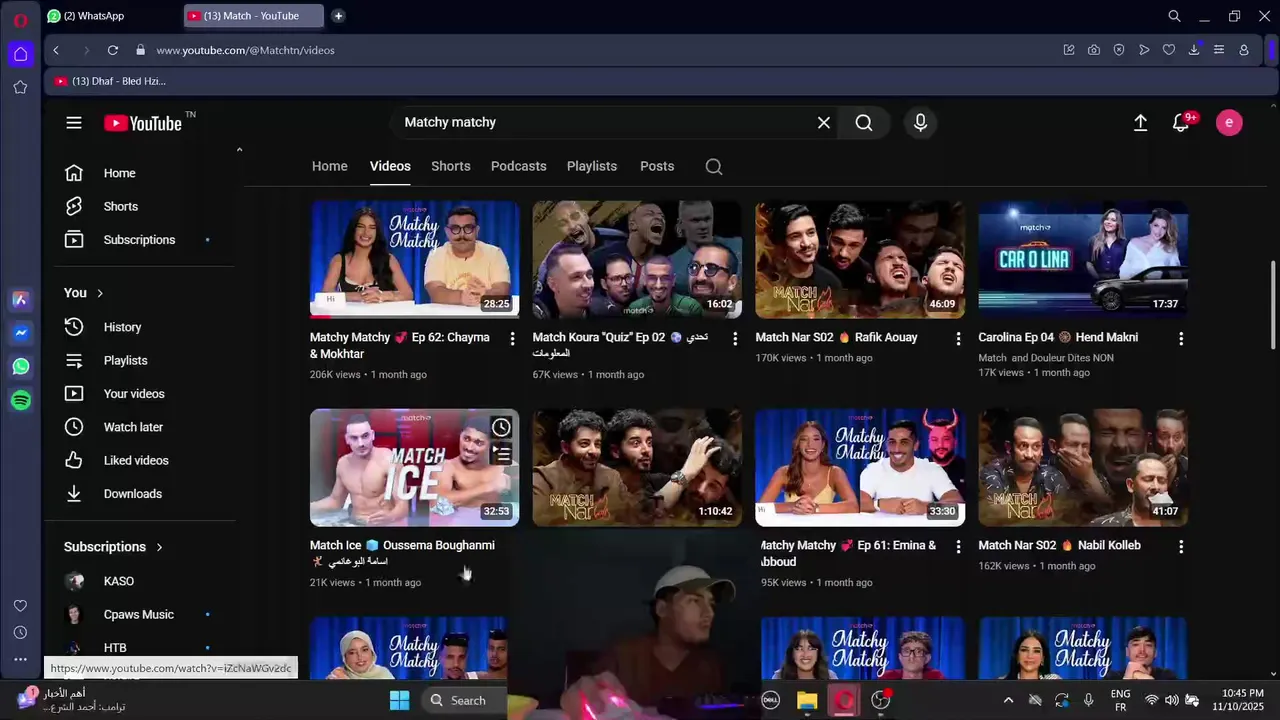1280x720 pixels.
Task: Switch to the channel Home tab
Action: (x=330, y=166)
